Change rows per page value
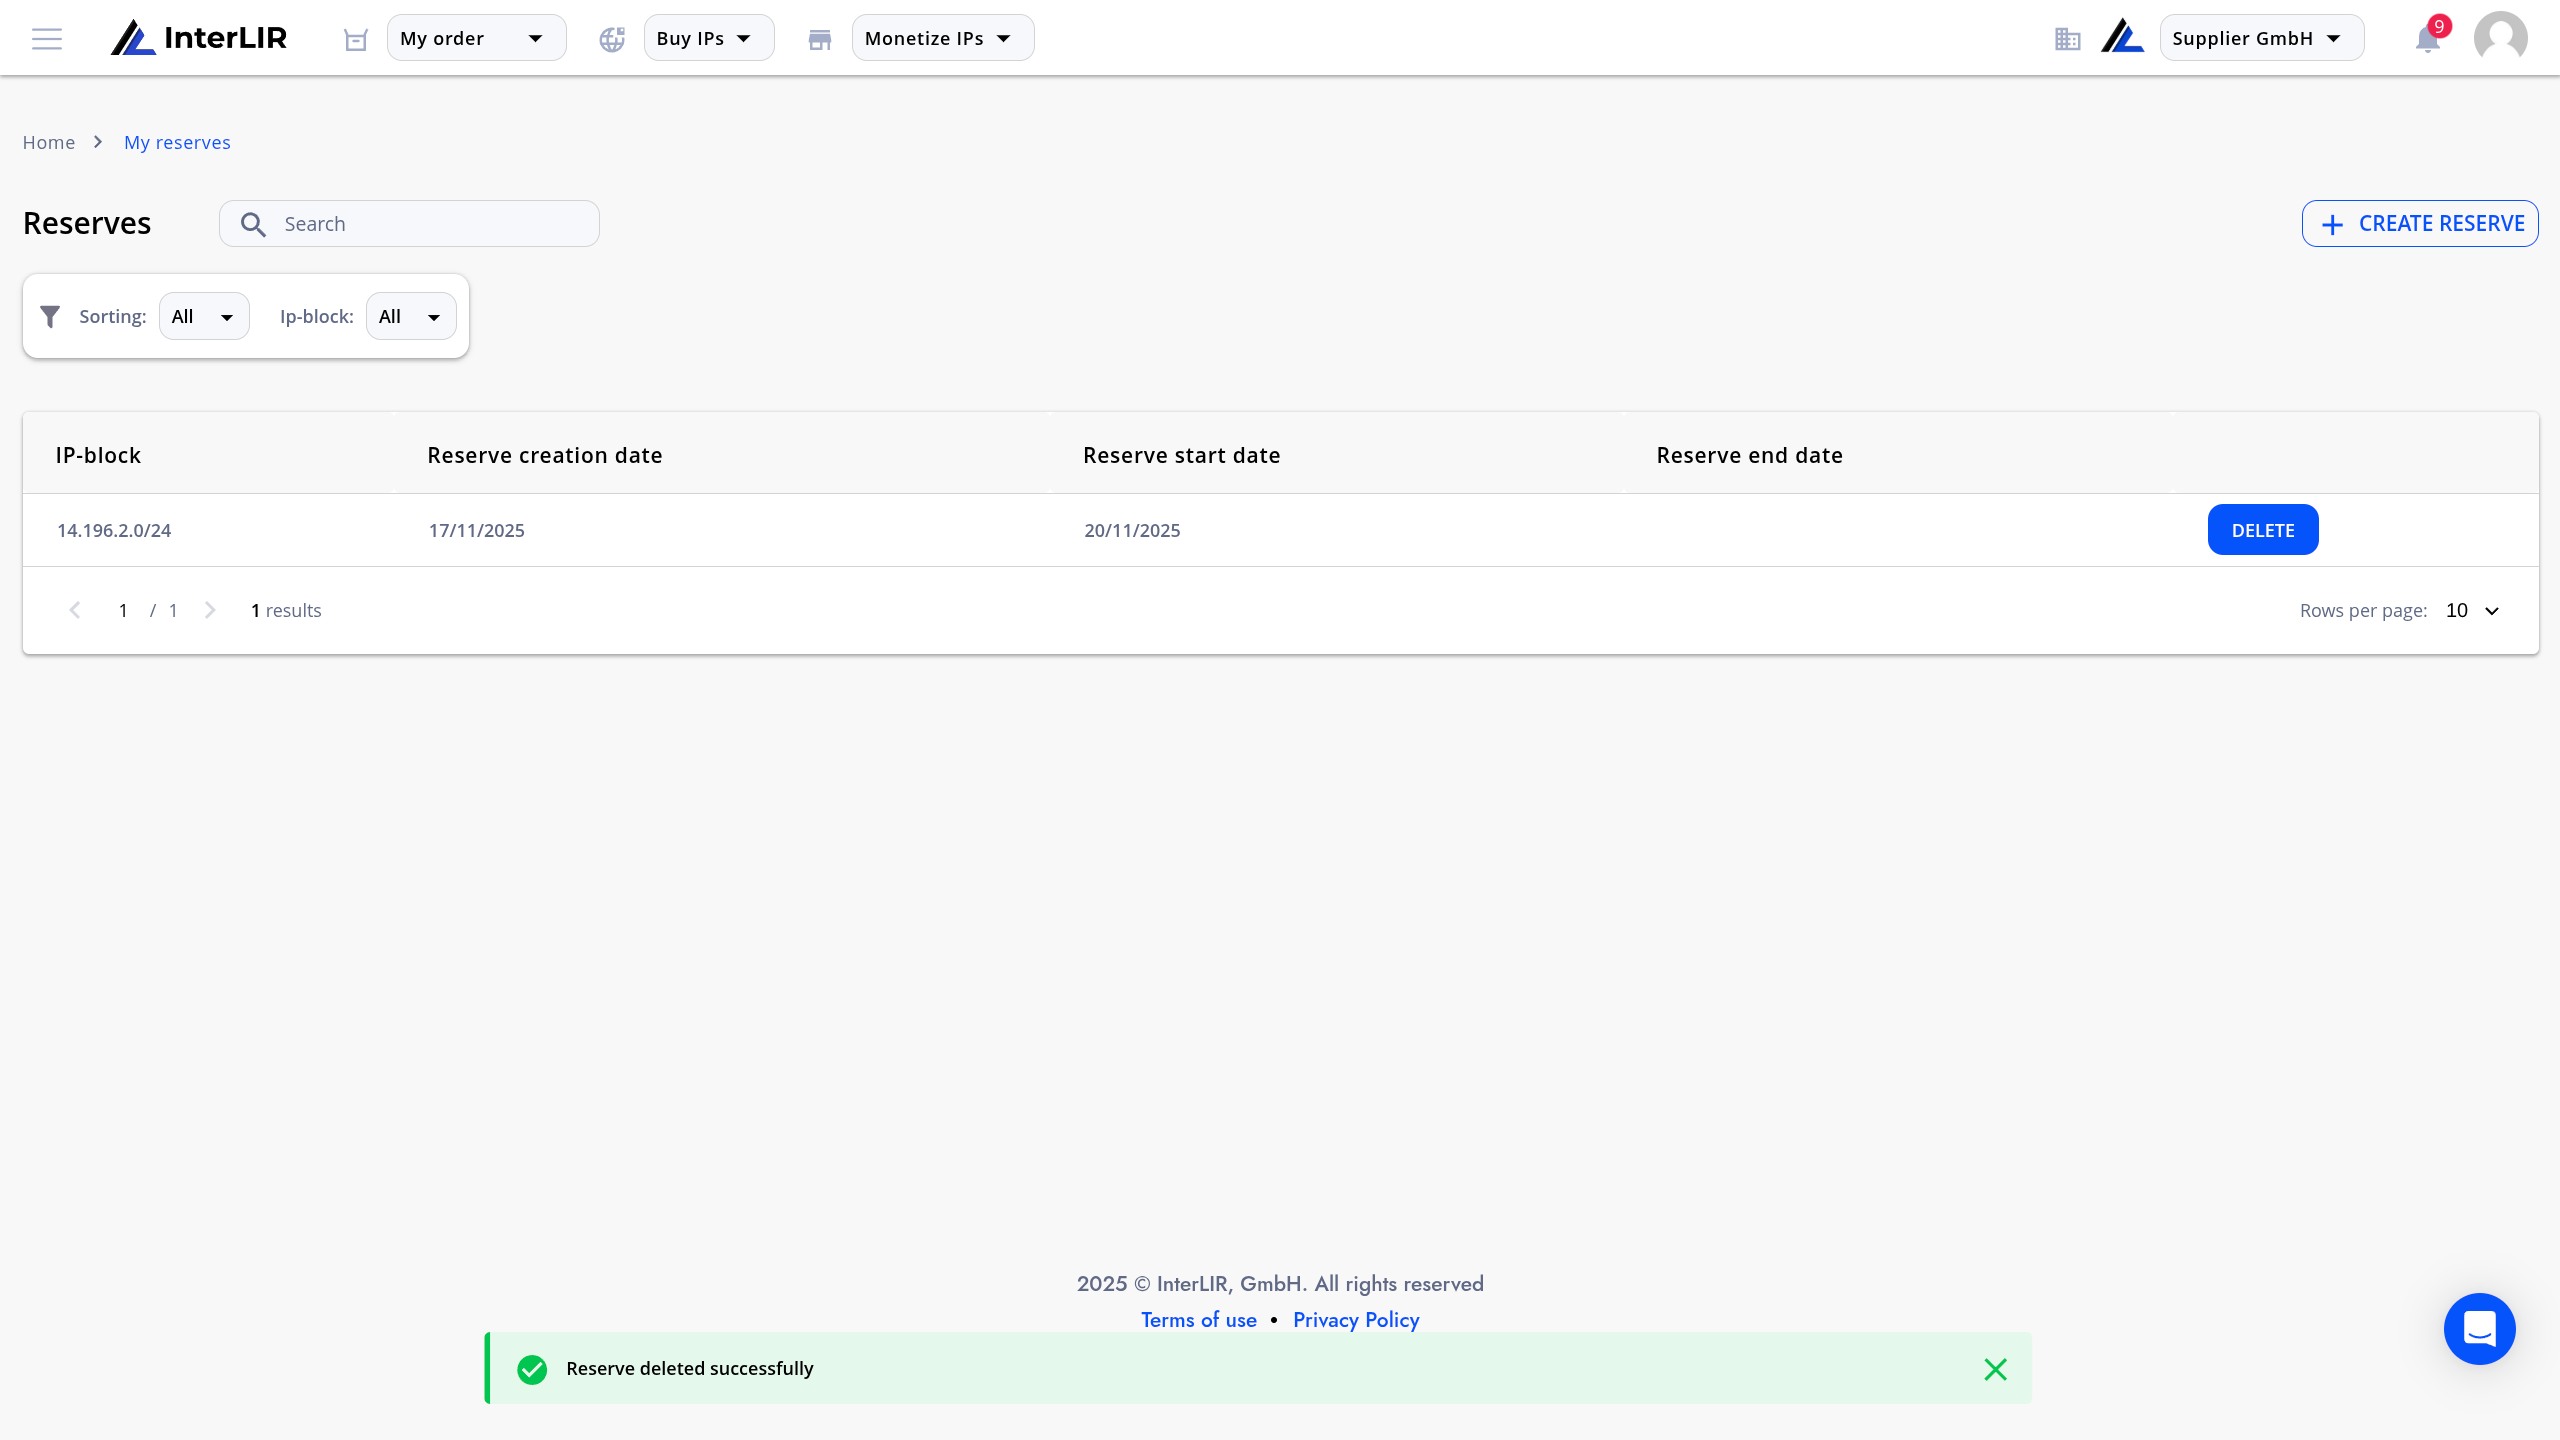 2472,610
